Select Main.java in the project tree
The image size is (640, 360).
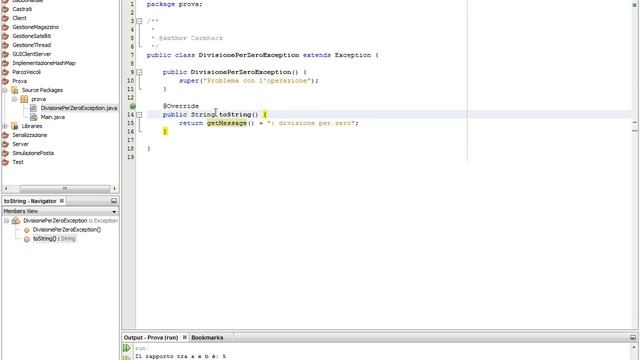coord(53,117)
